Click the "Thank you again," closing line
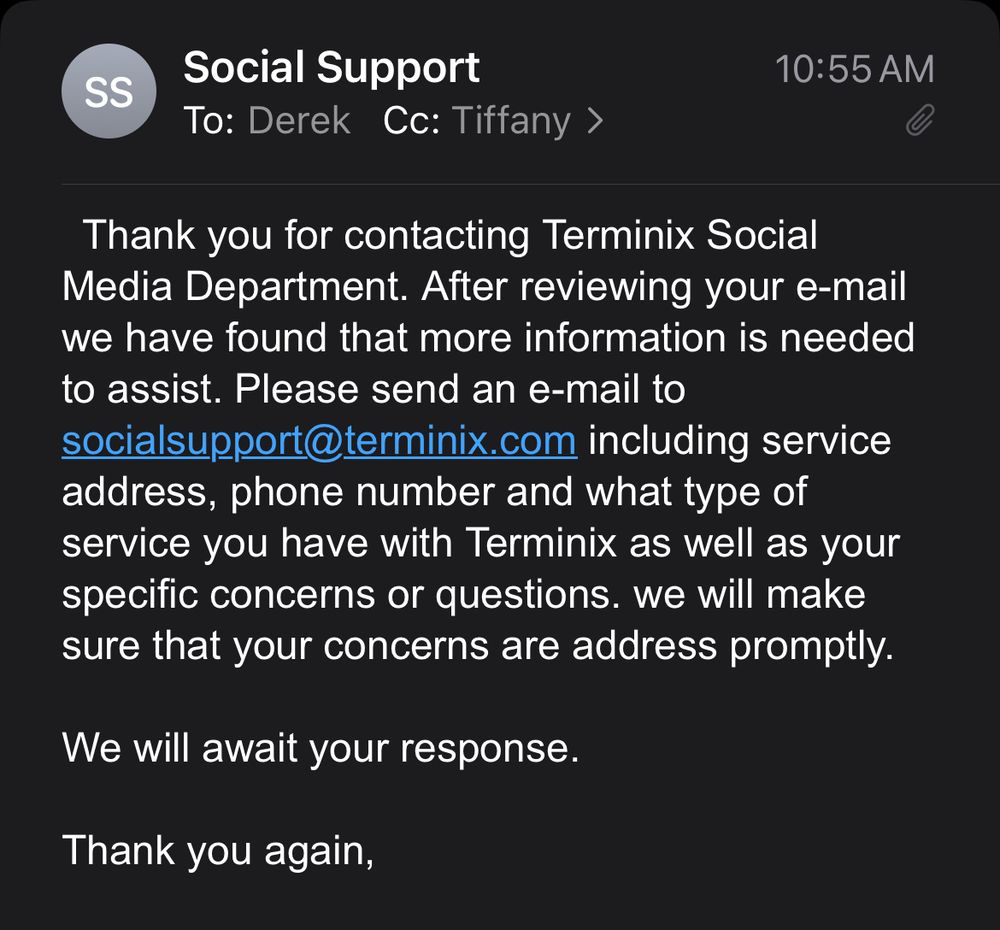 218,850
